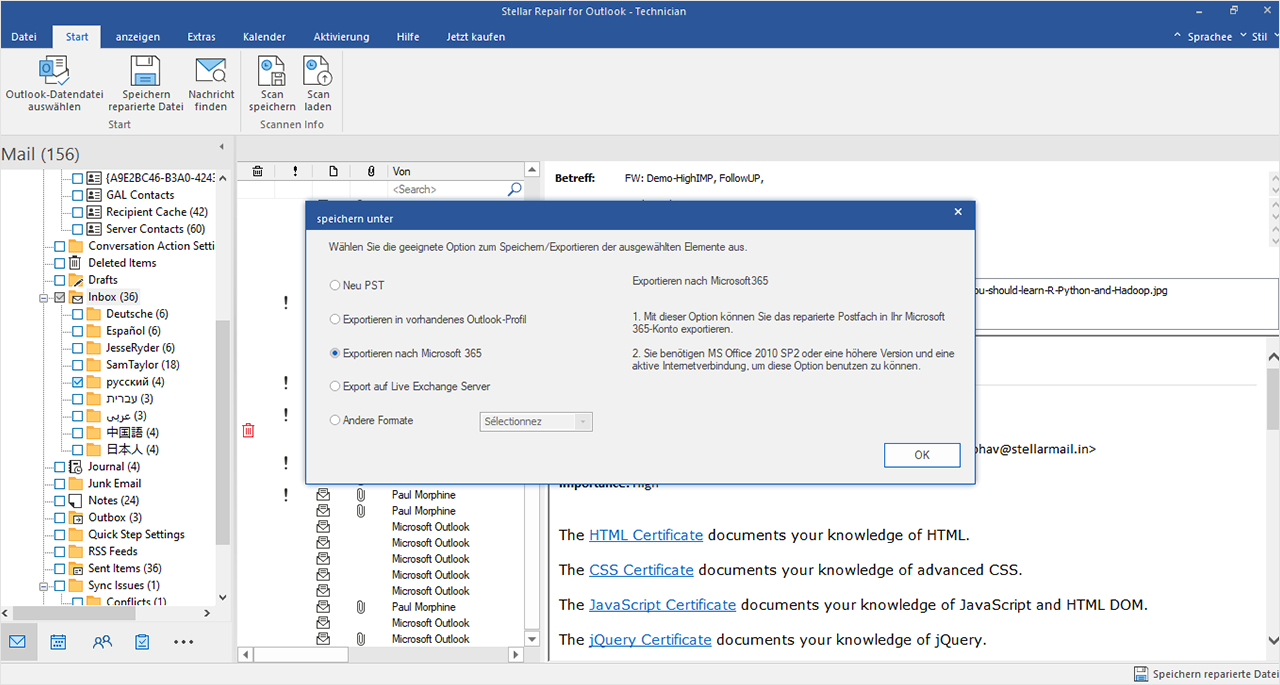Open the jQuery Certificate link
Viewport: 1280px width, 685px height.
pos(650,640)
